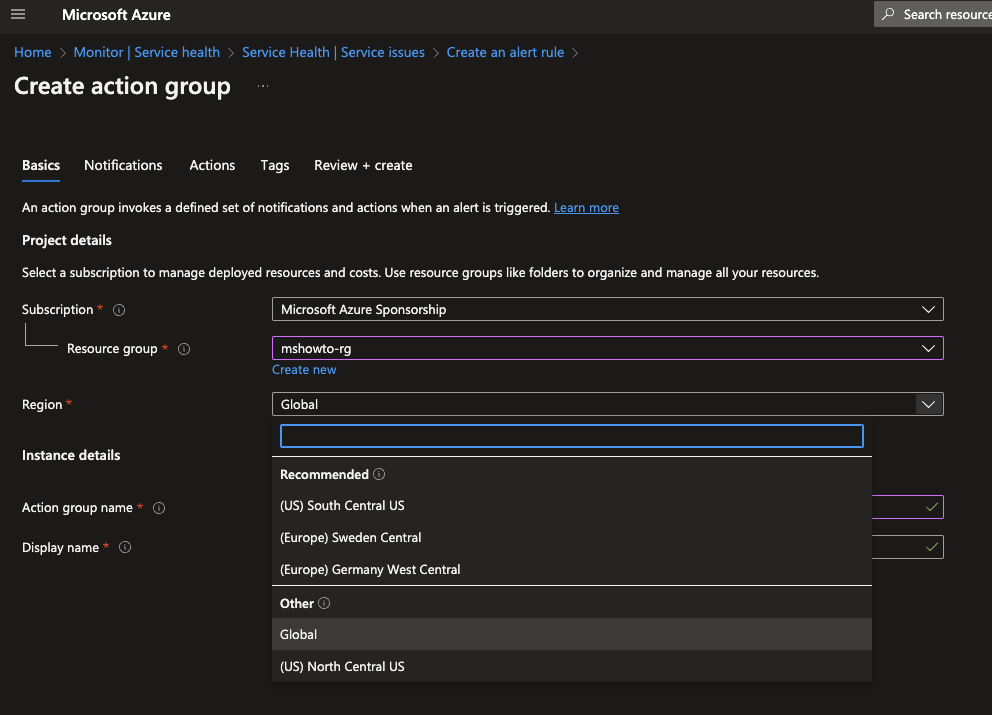Screen dimensions: 992x715
Task: Switch to the Tags tab
Action: (x=275, y=165)
